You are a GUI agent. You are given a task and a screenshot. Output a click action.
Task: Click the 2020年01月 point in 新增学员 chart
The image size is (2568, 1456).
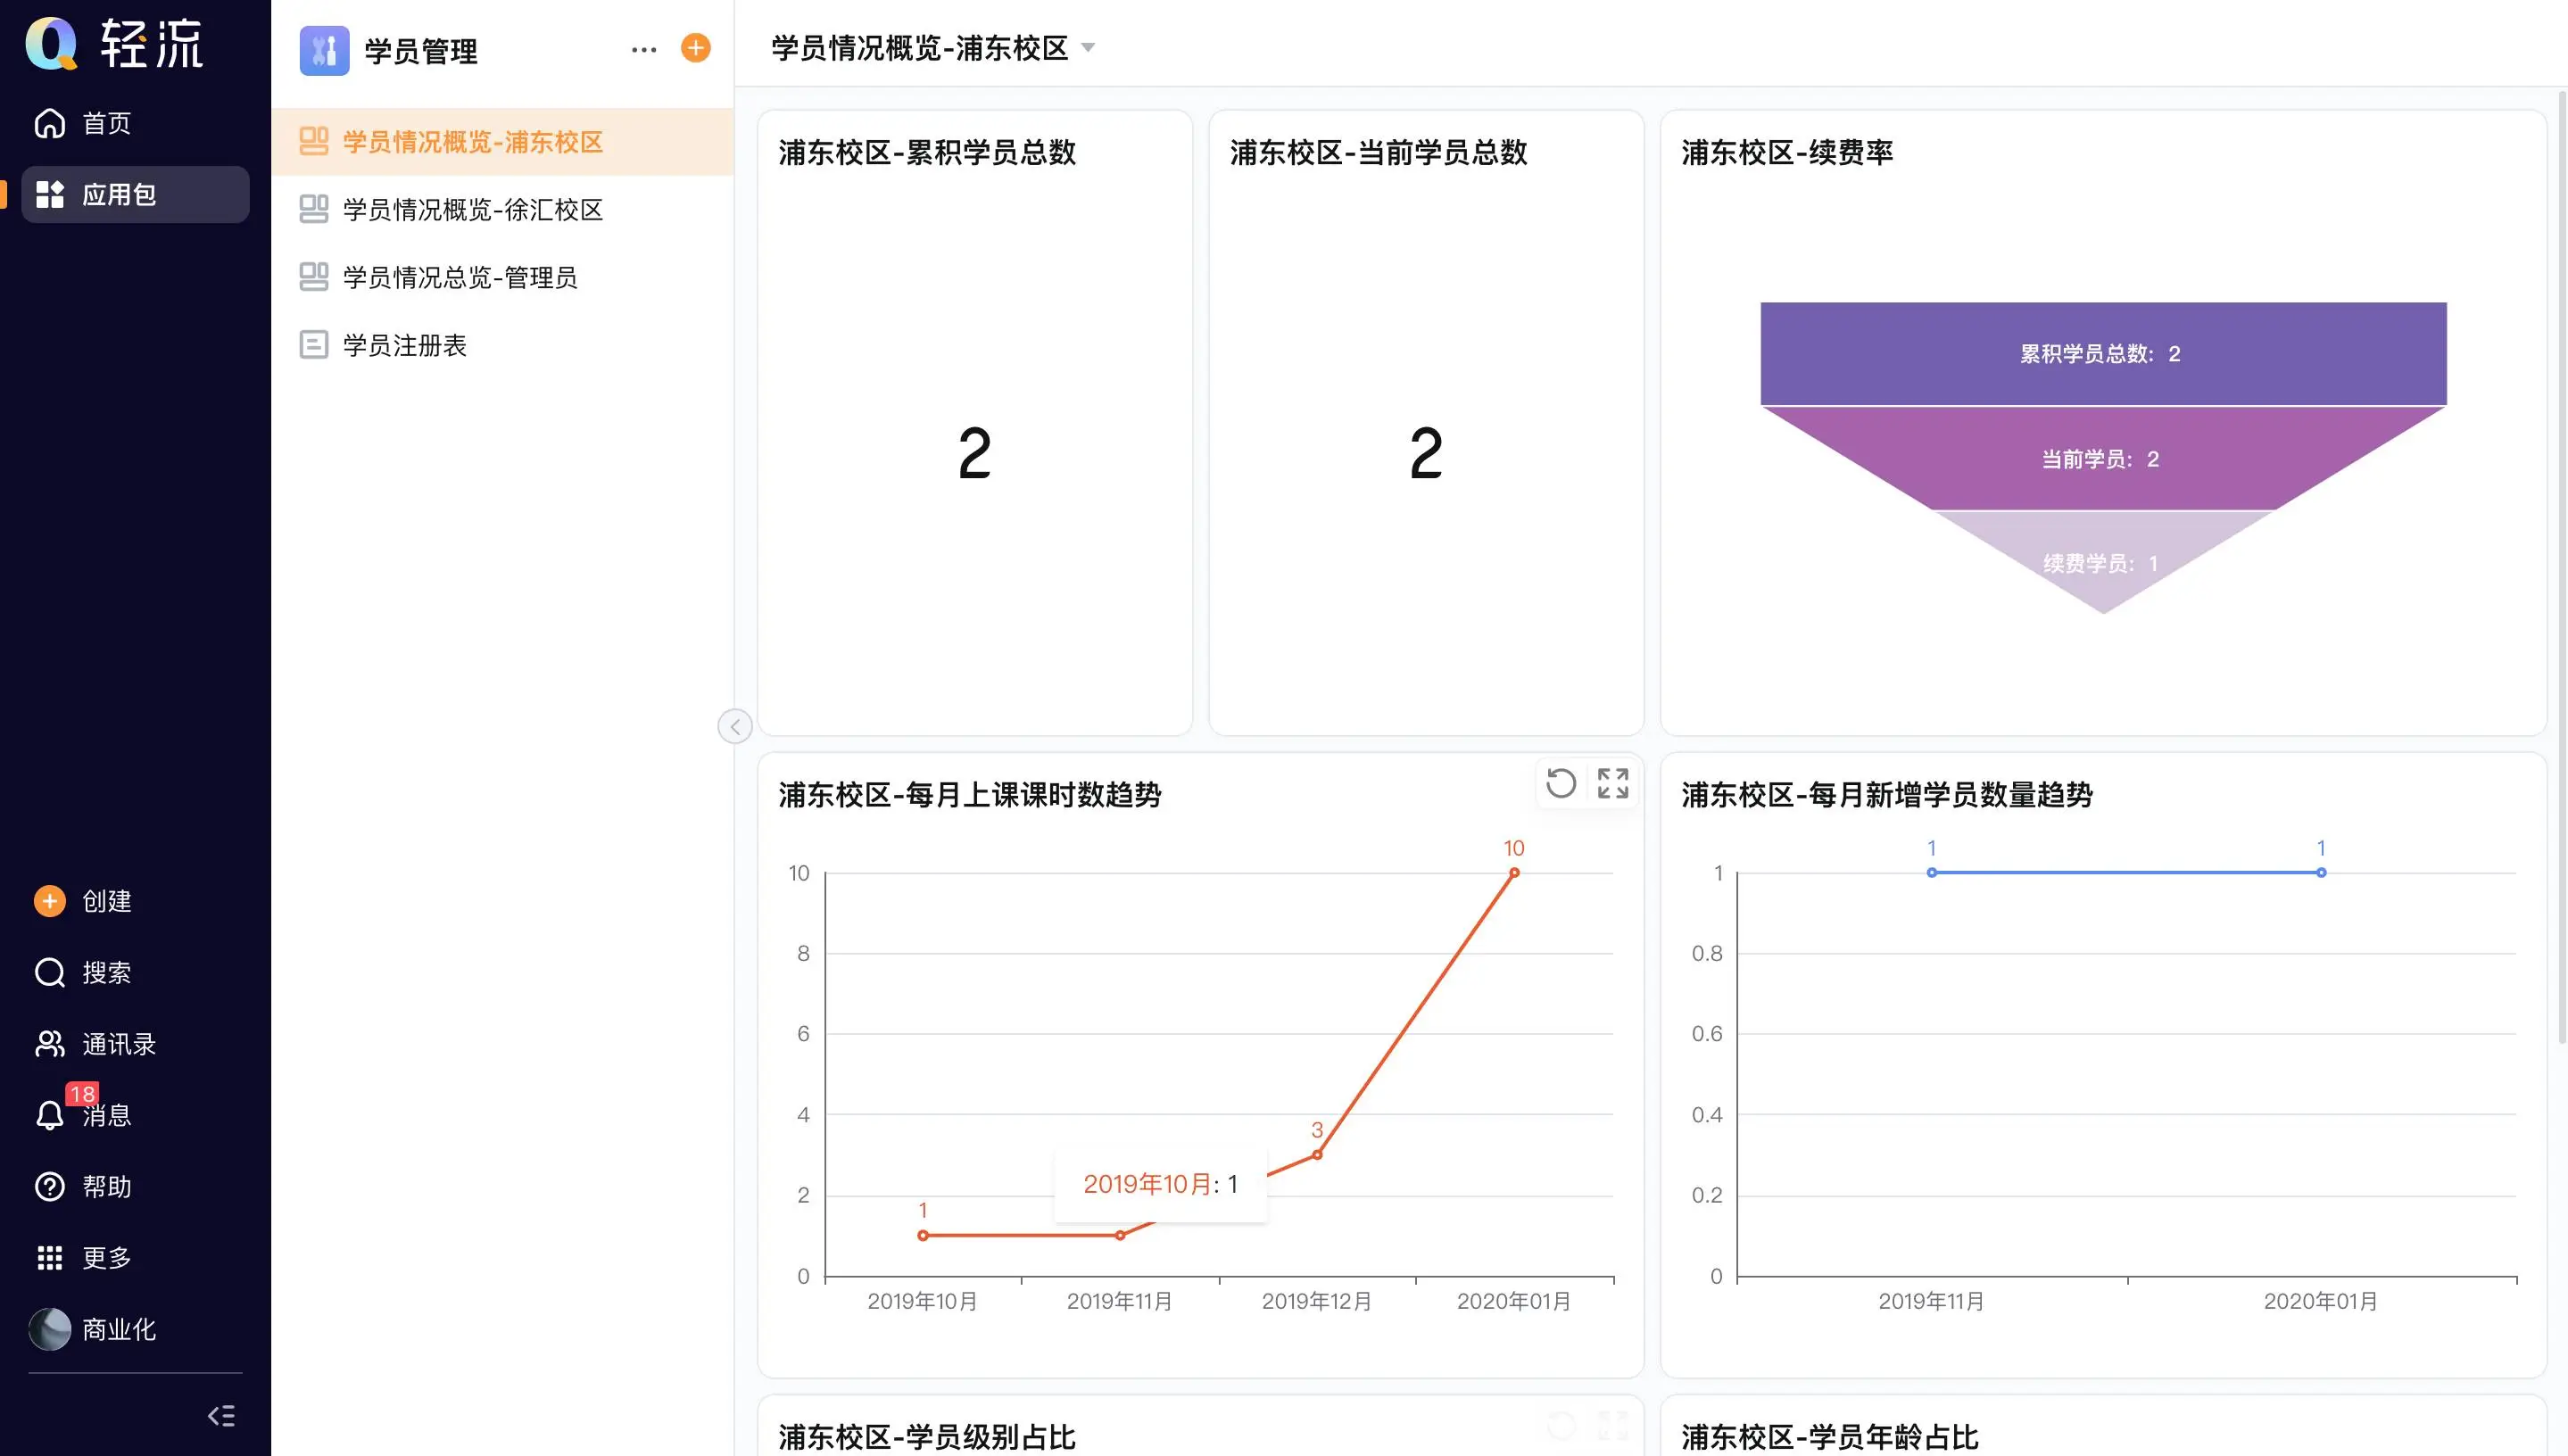[x=2321, y=873]
